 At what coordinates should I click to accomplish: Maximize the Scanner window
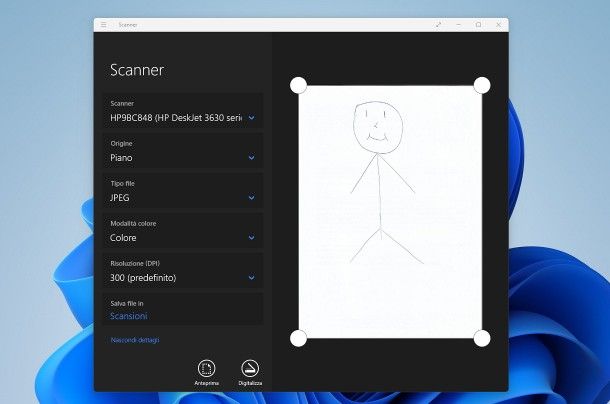(478, 24)
